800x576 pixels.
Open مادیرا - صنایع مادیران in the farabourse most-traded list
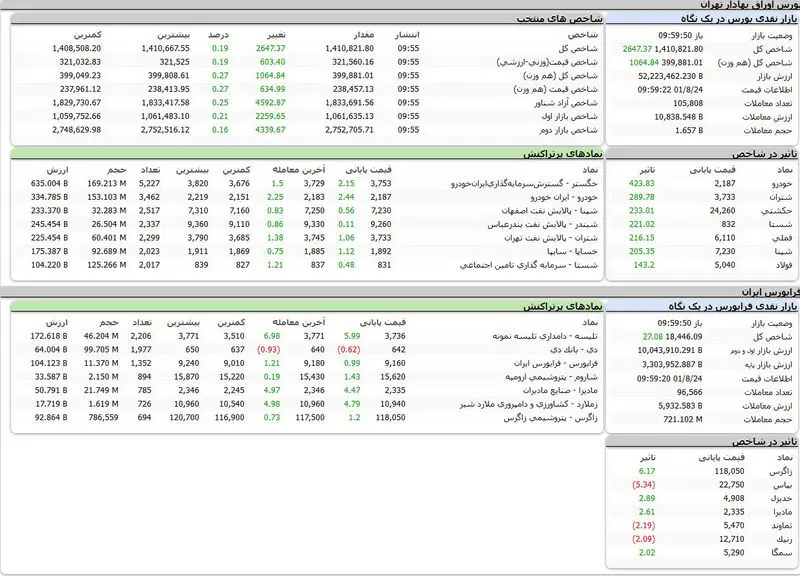[560, 391]
